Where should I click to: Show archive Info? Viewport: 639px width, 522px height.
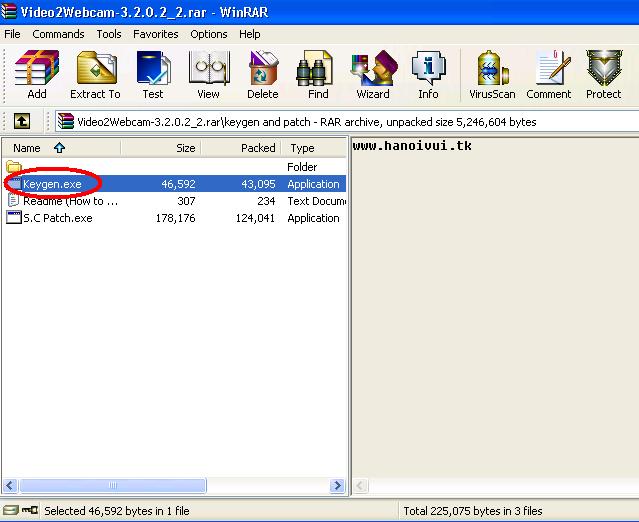(x=428, y=75)
